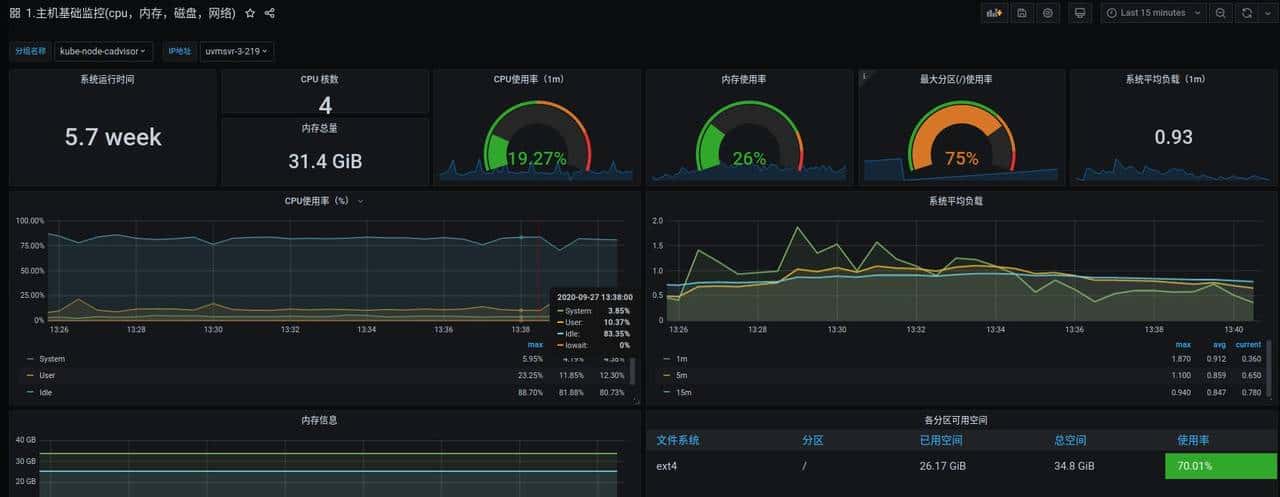Image resolution: width=1280 pixels, height=497 pixels.
Task: Share the dashboard via share icon
Action: click(270, 13)
